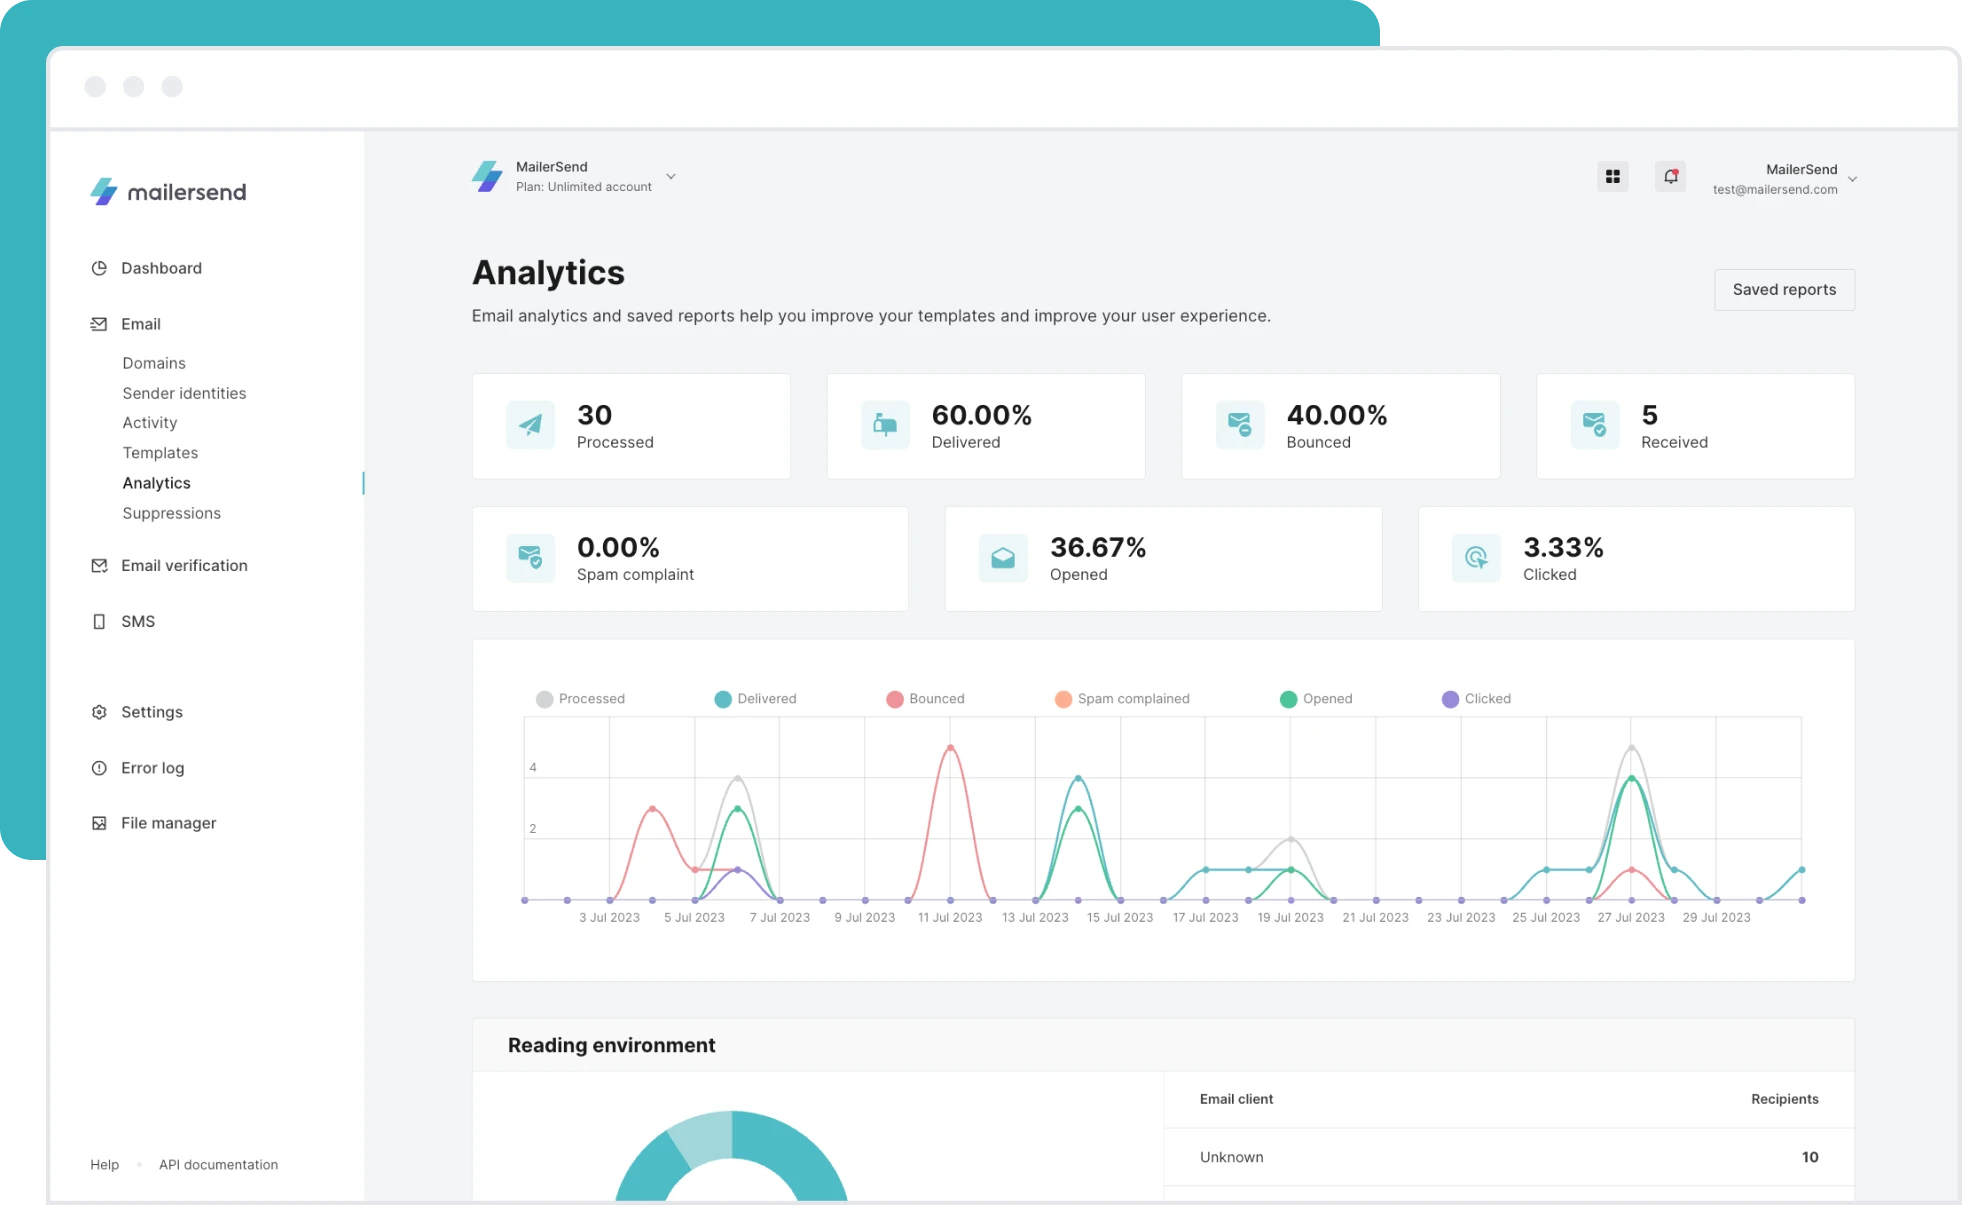Click the Error log icon
The image size is (1962, 1206).
99,768
